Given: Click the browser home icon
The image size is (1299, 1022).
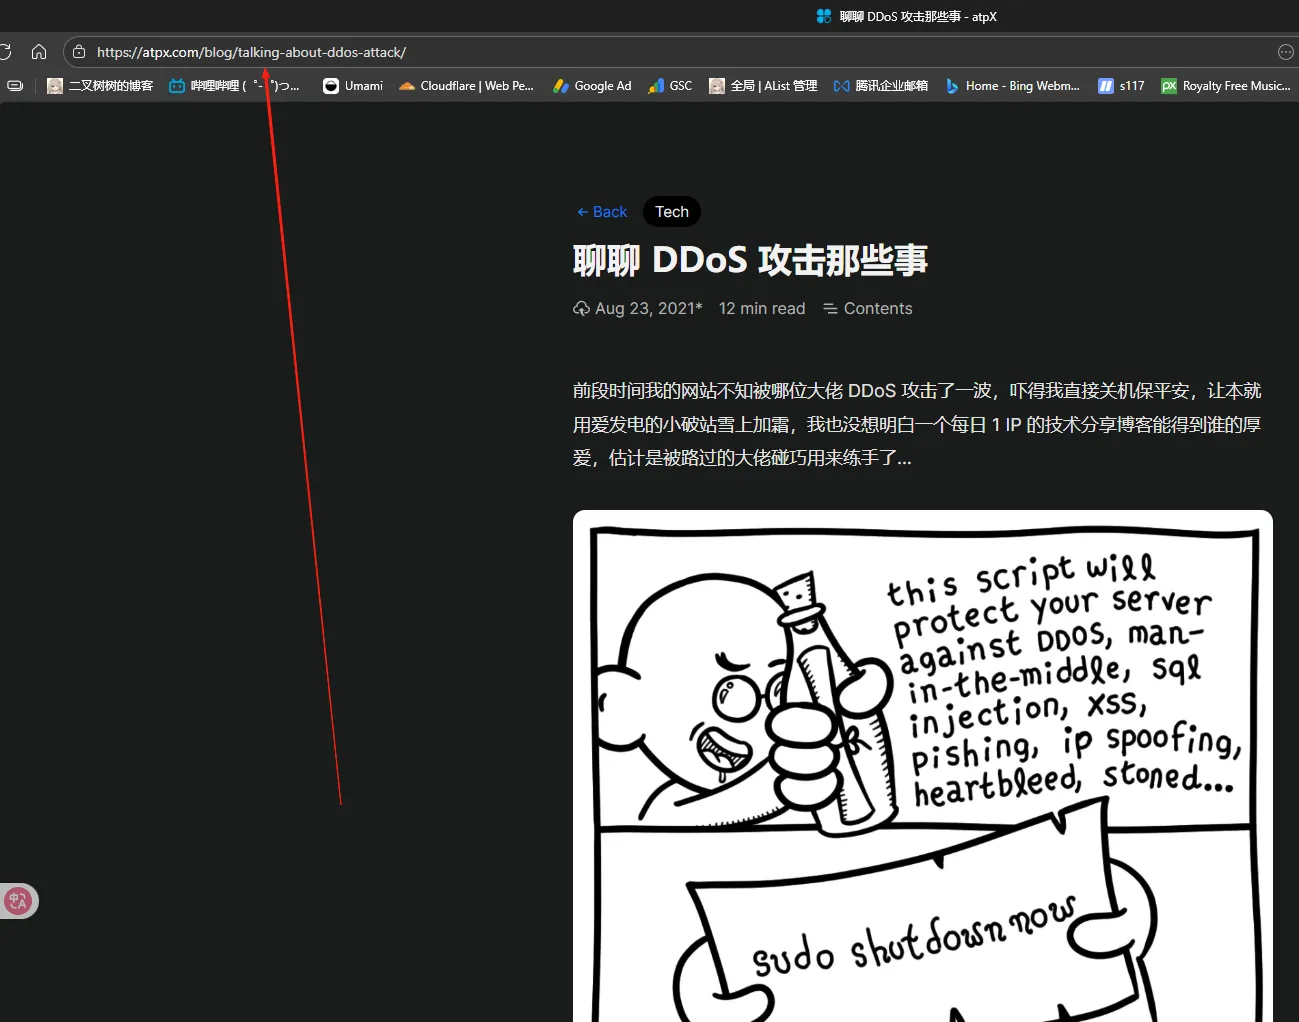Looking at the screenshot, I should coord(39,52).
